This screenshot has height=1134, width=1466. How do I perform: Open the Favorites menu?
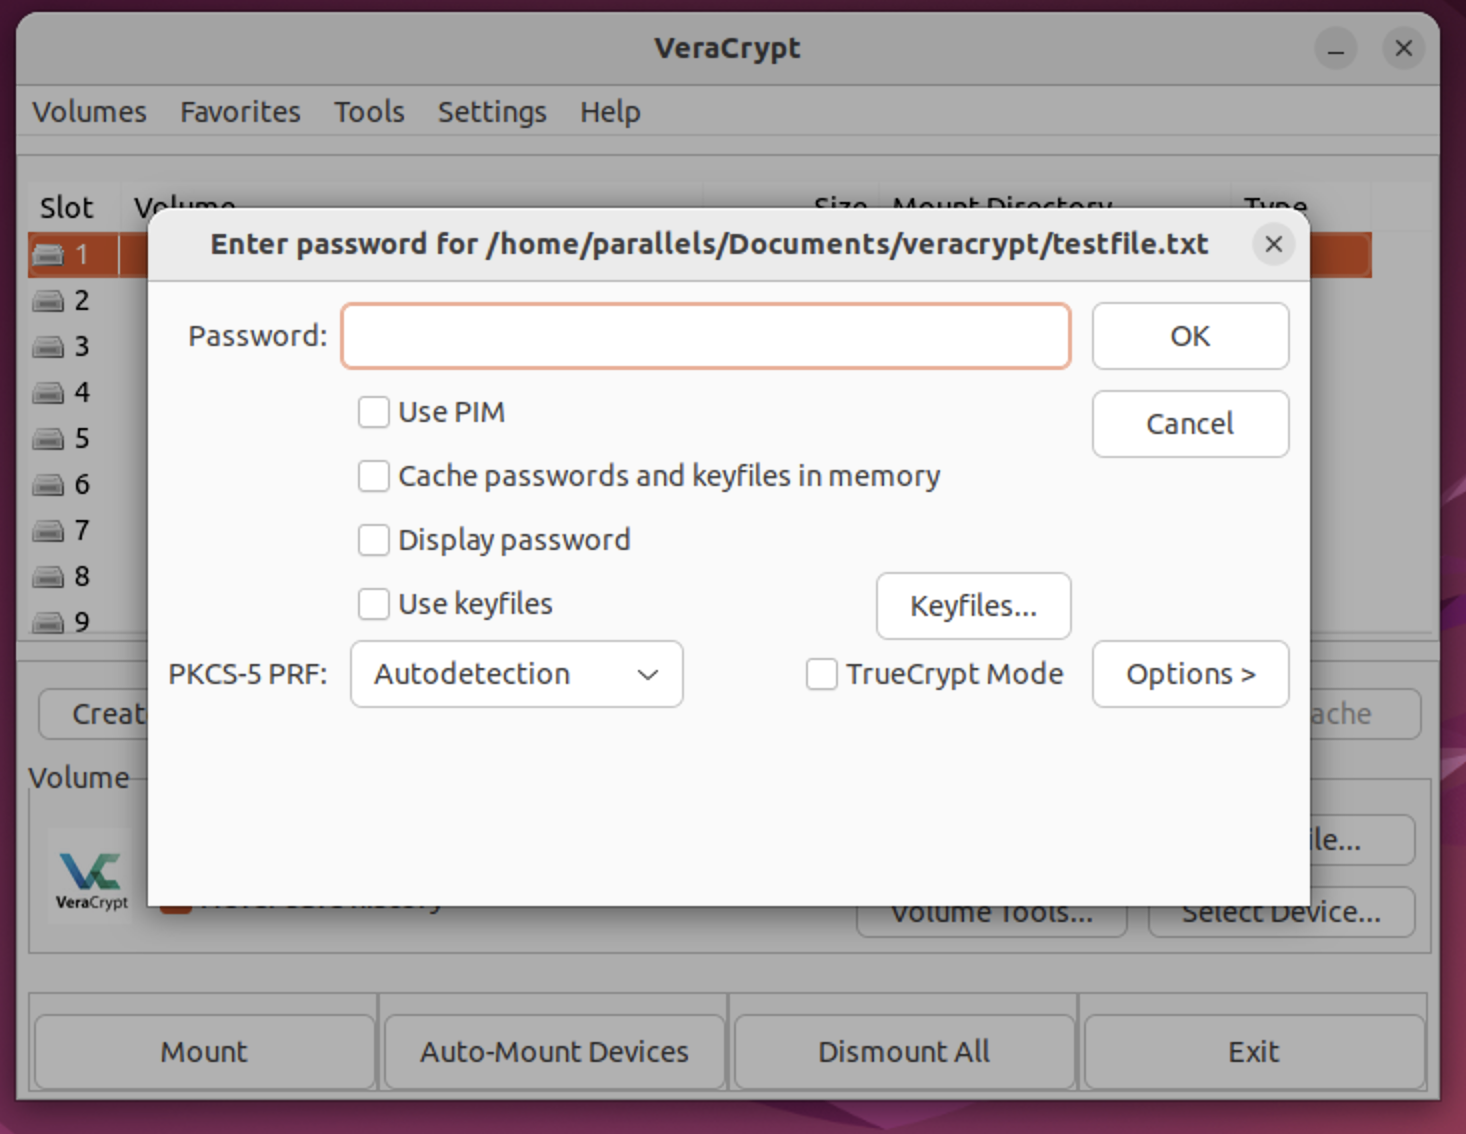tap(239, 111)
